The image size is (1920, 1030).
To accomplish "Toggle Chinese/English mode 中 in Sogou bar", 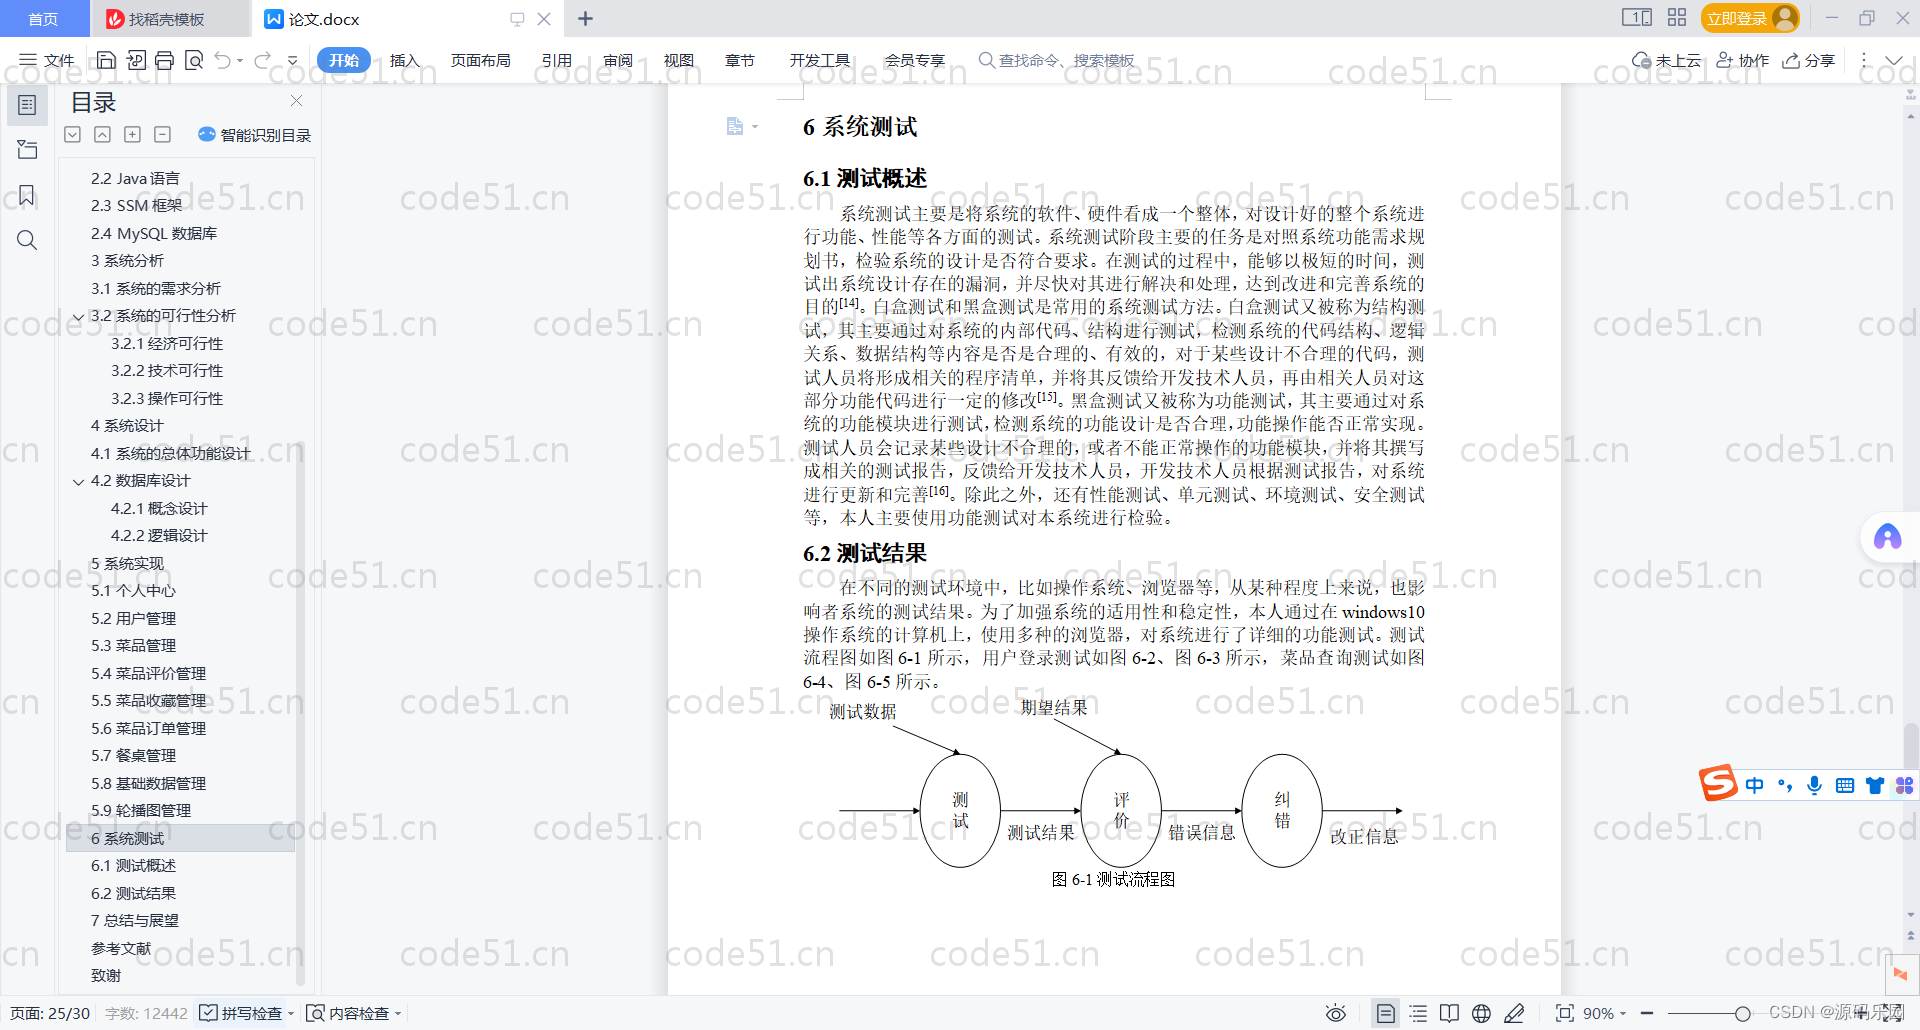I will coord(1754,786).
